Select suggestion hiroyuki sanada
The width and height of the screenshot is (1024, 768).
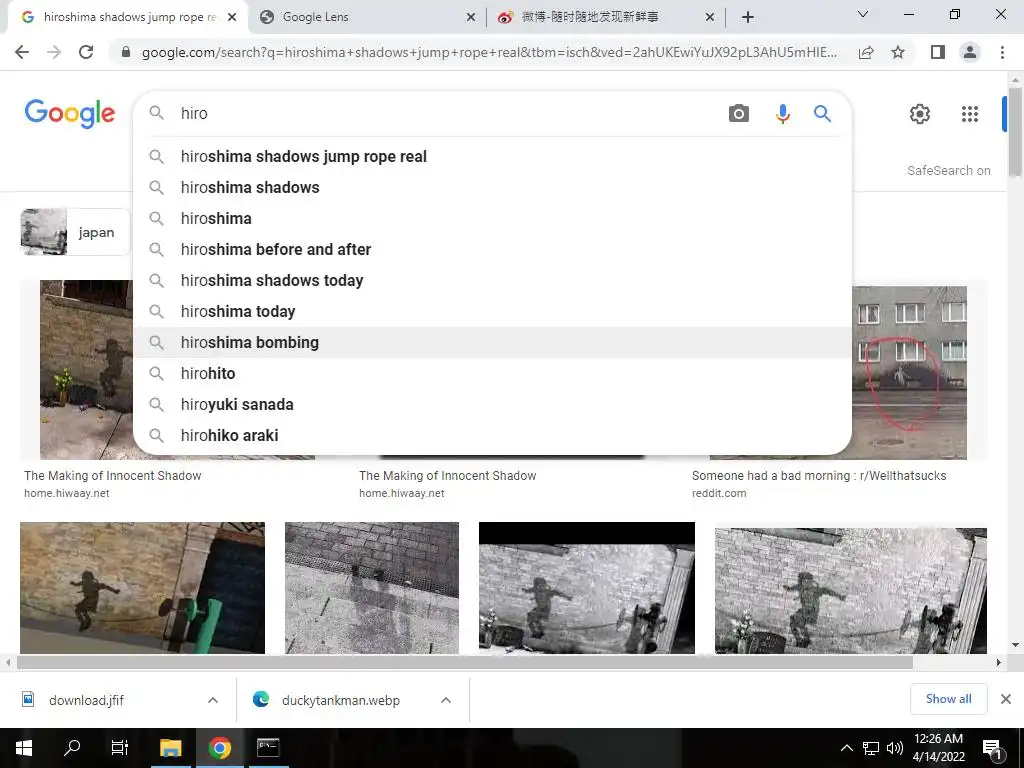click(x=492, y=404)
